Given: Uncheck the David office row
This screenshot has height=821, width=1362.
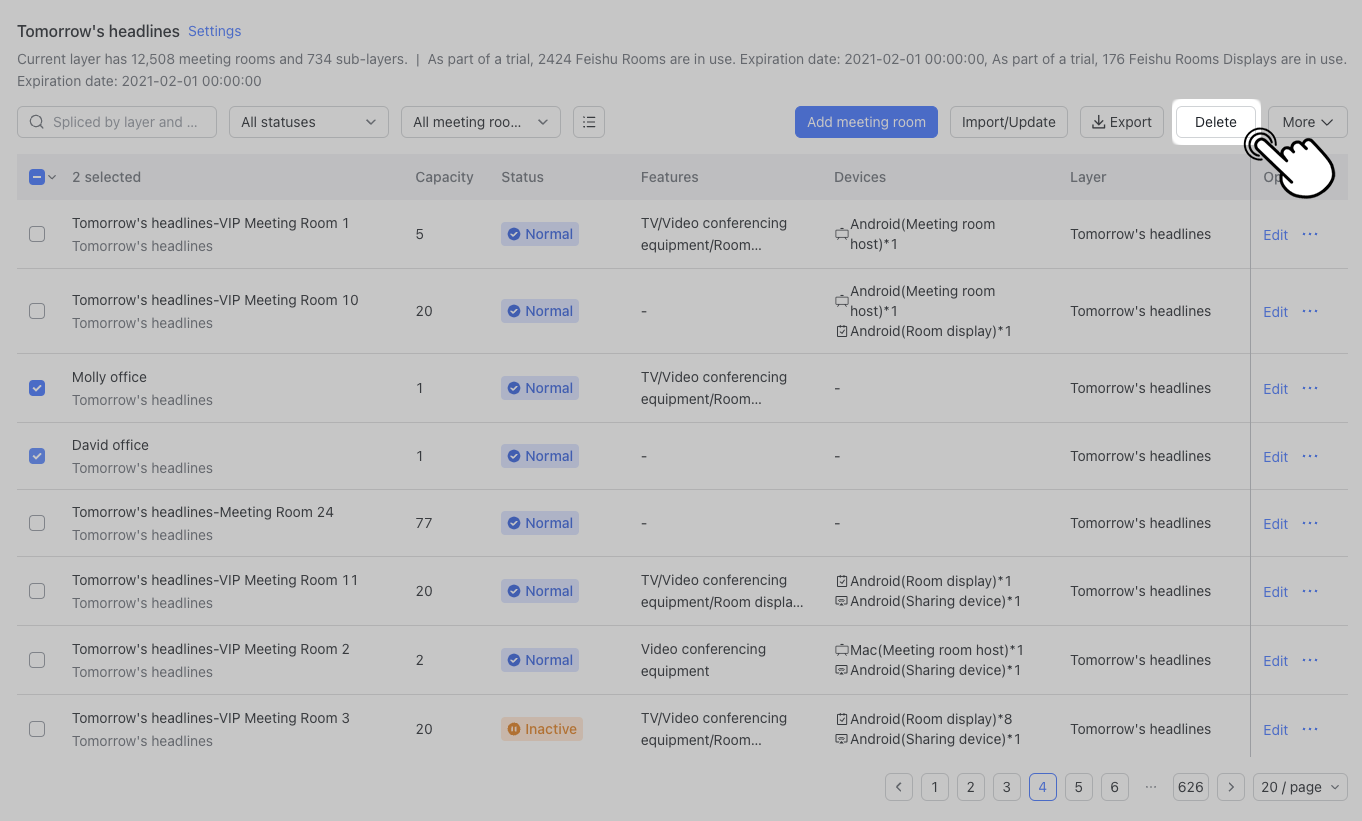Looking at the screenshot, I should click(x=37, y=456).
